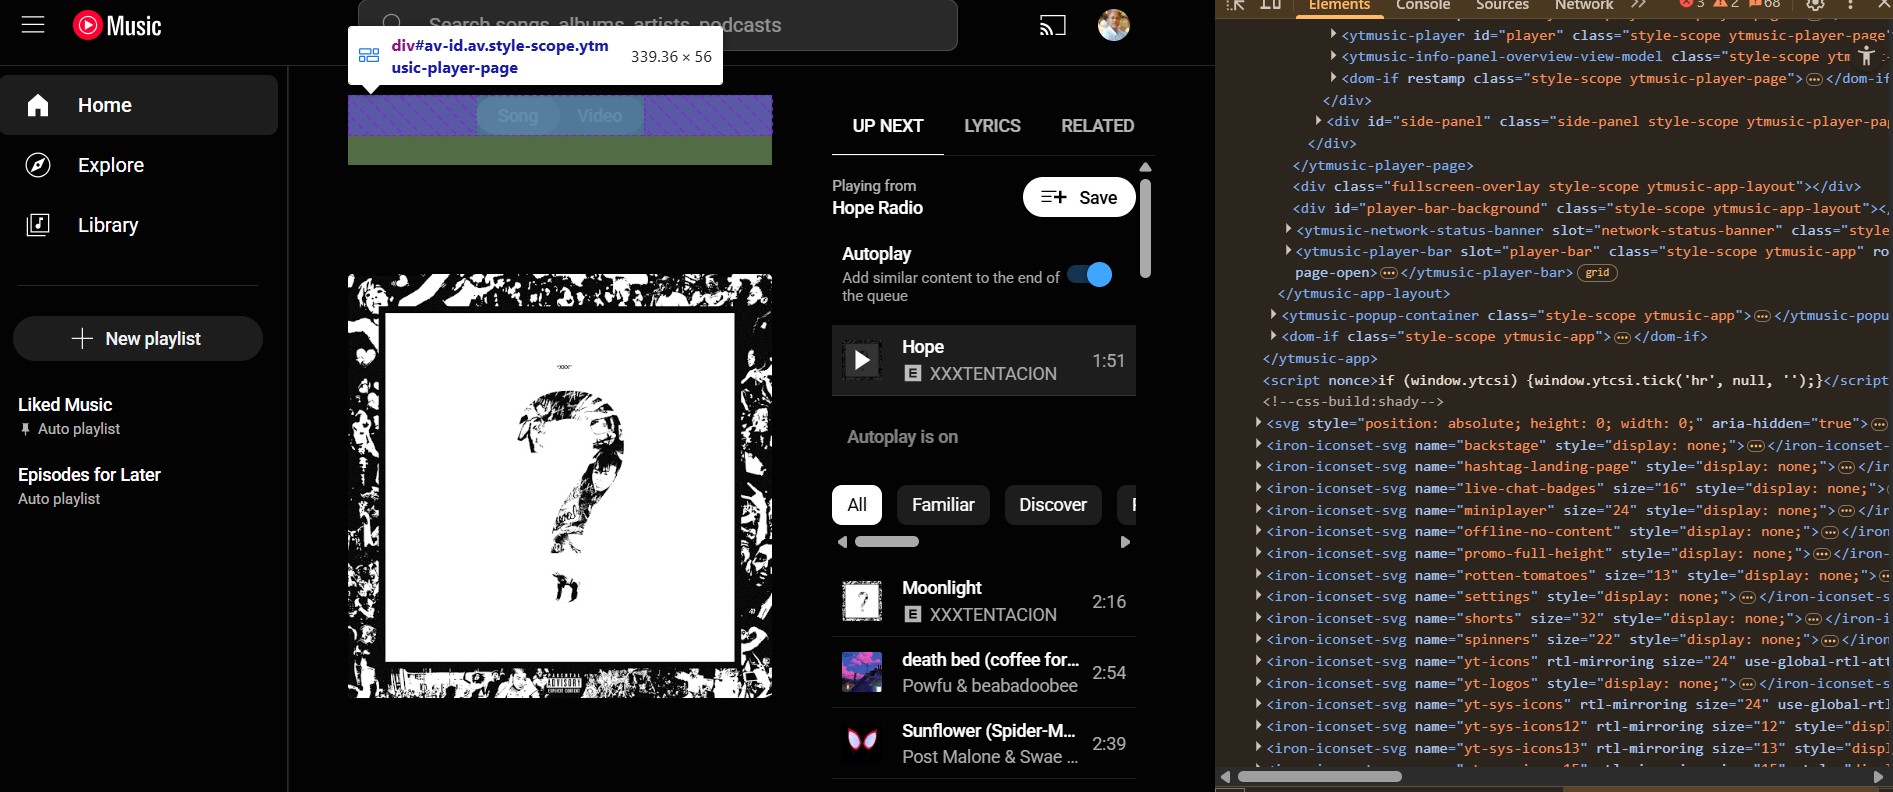Click the Moonlight track thumbnail
Screen dimensions: 1893x792
click(862, 602)
